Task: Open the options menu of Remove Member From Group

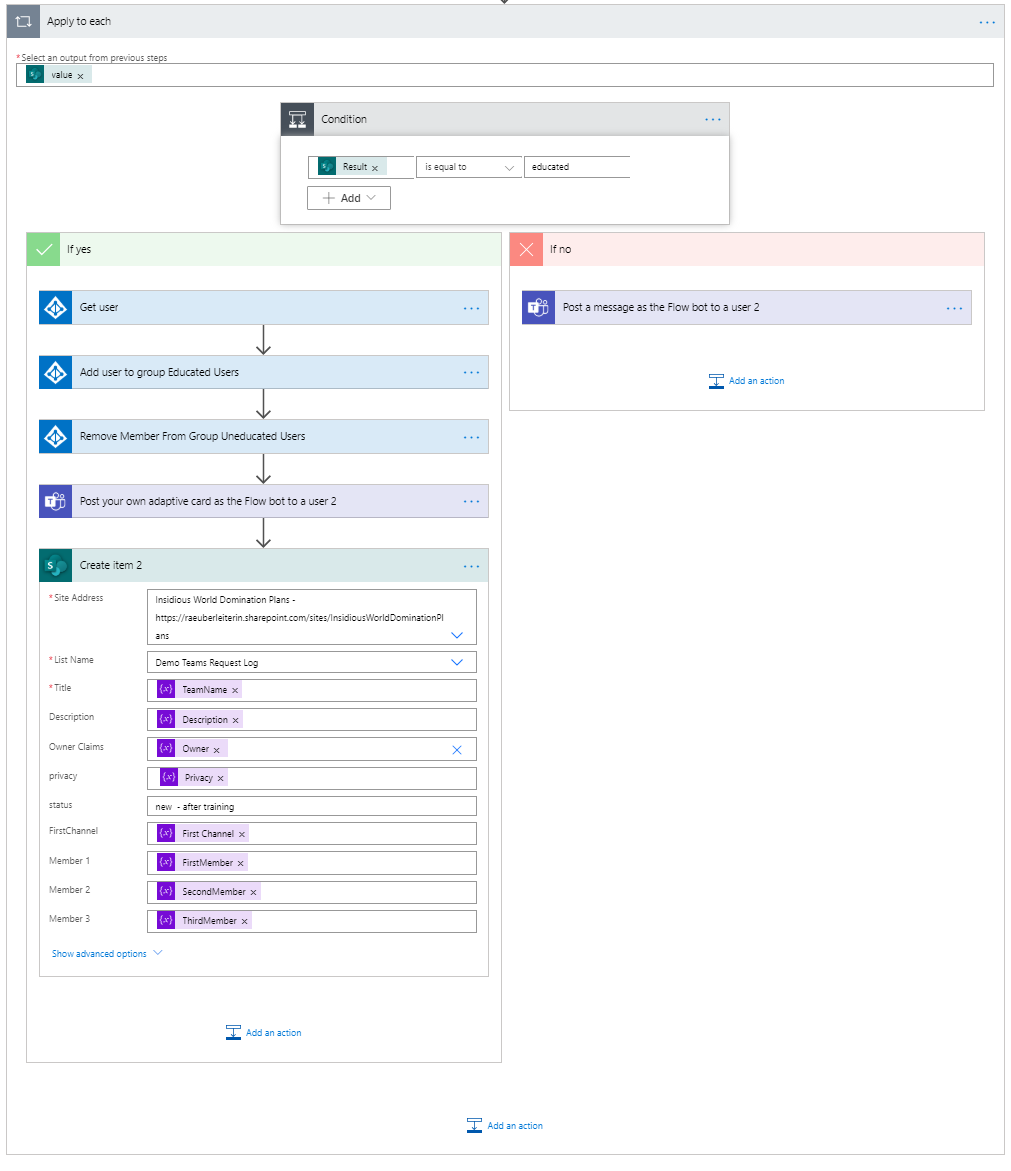Action: (x=471, y=436)
